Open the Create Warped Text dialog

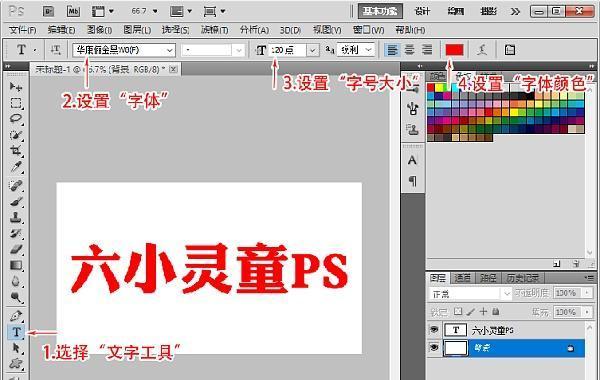482,50
